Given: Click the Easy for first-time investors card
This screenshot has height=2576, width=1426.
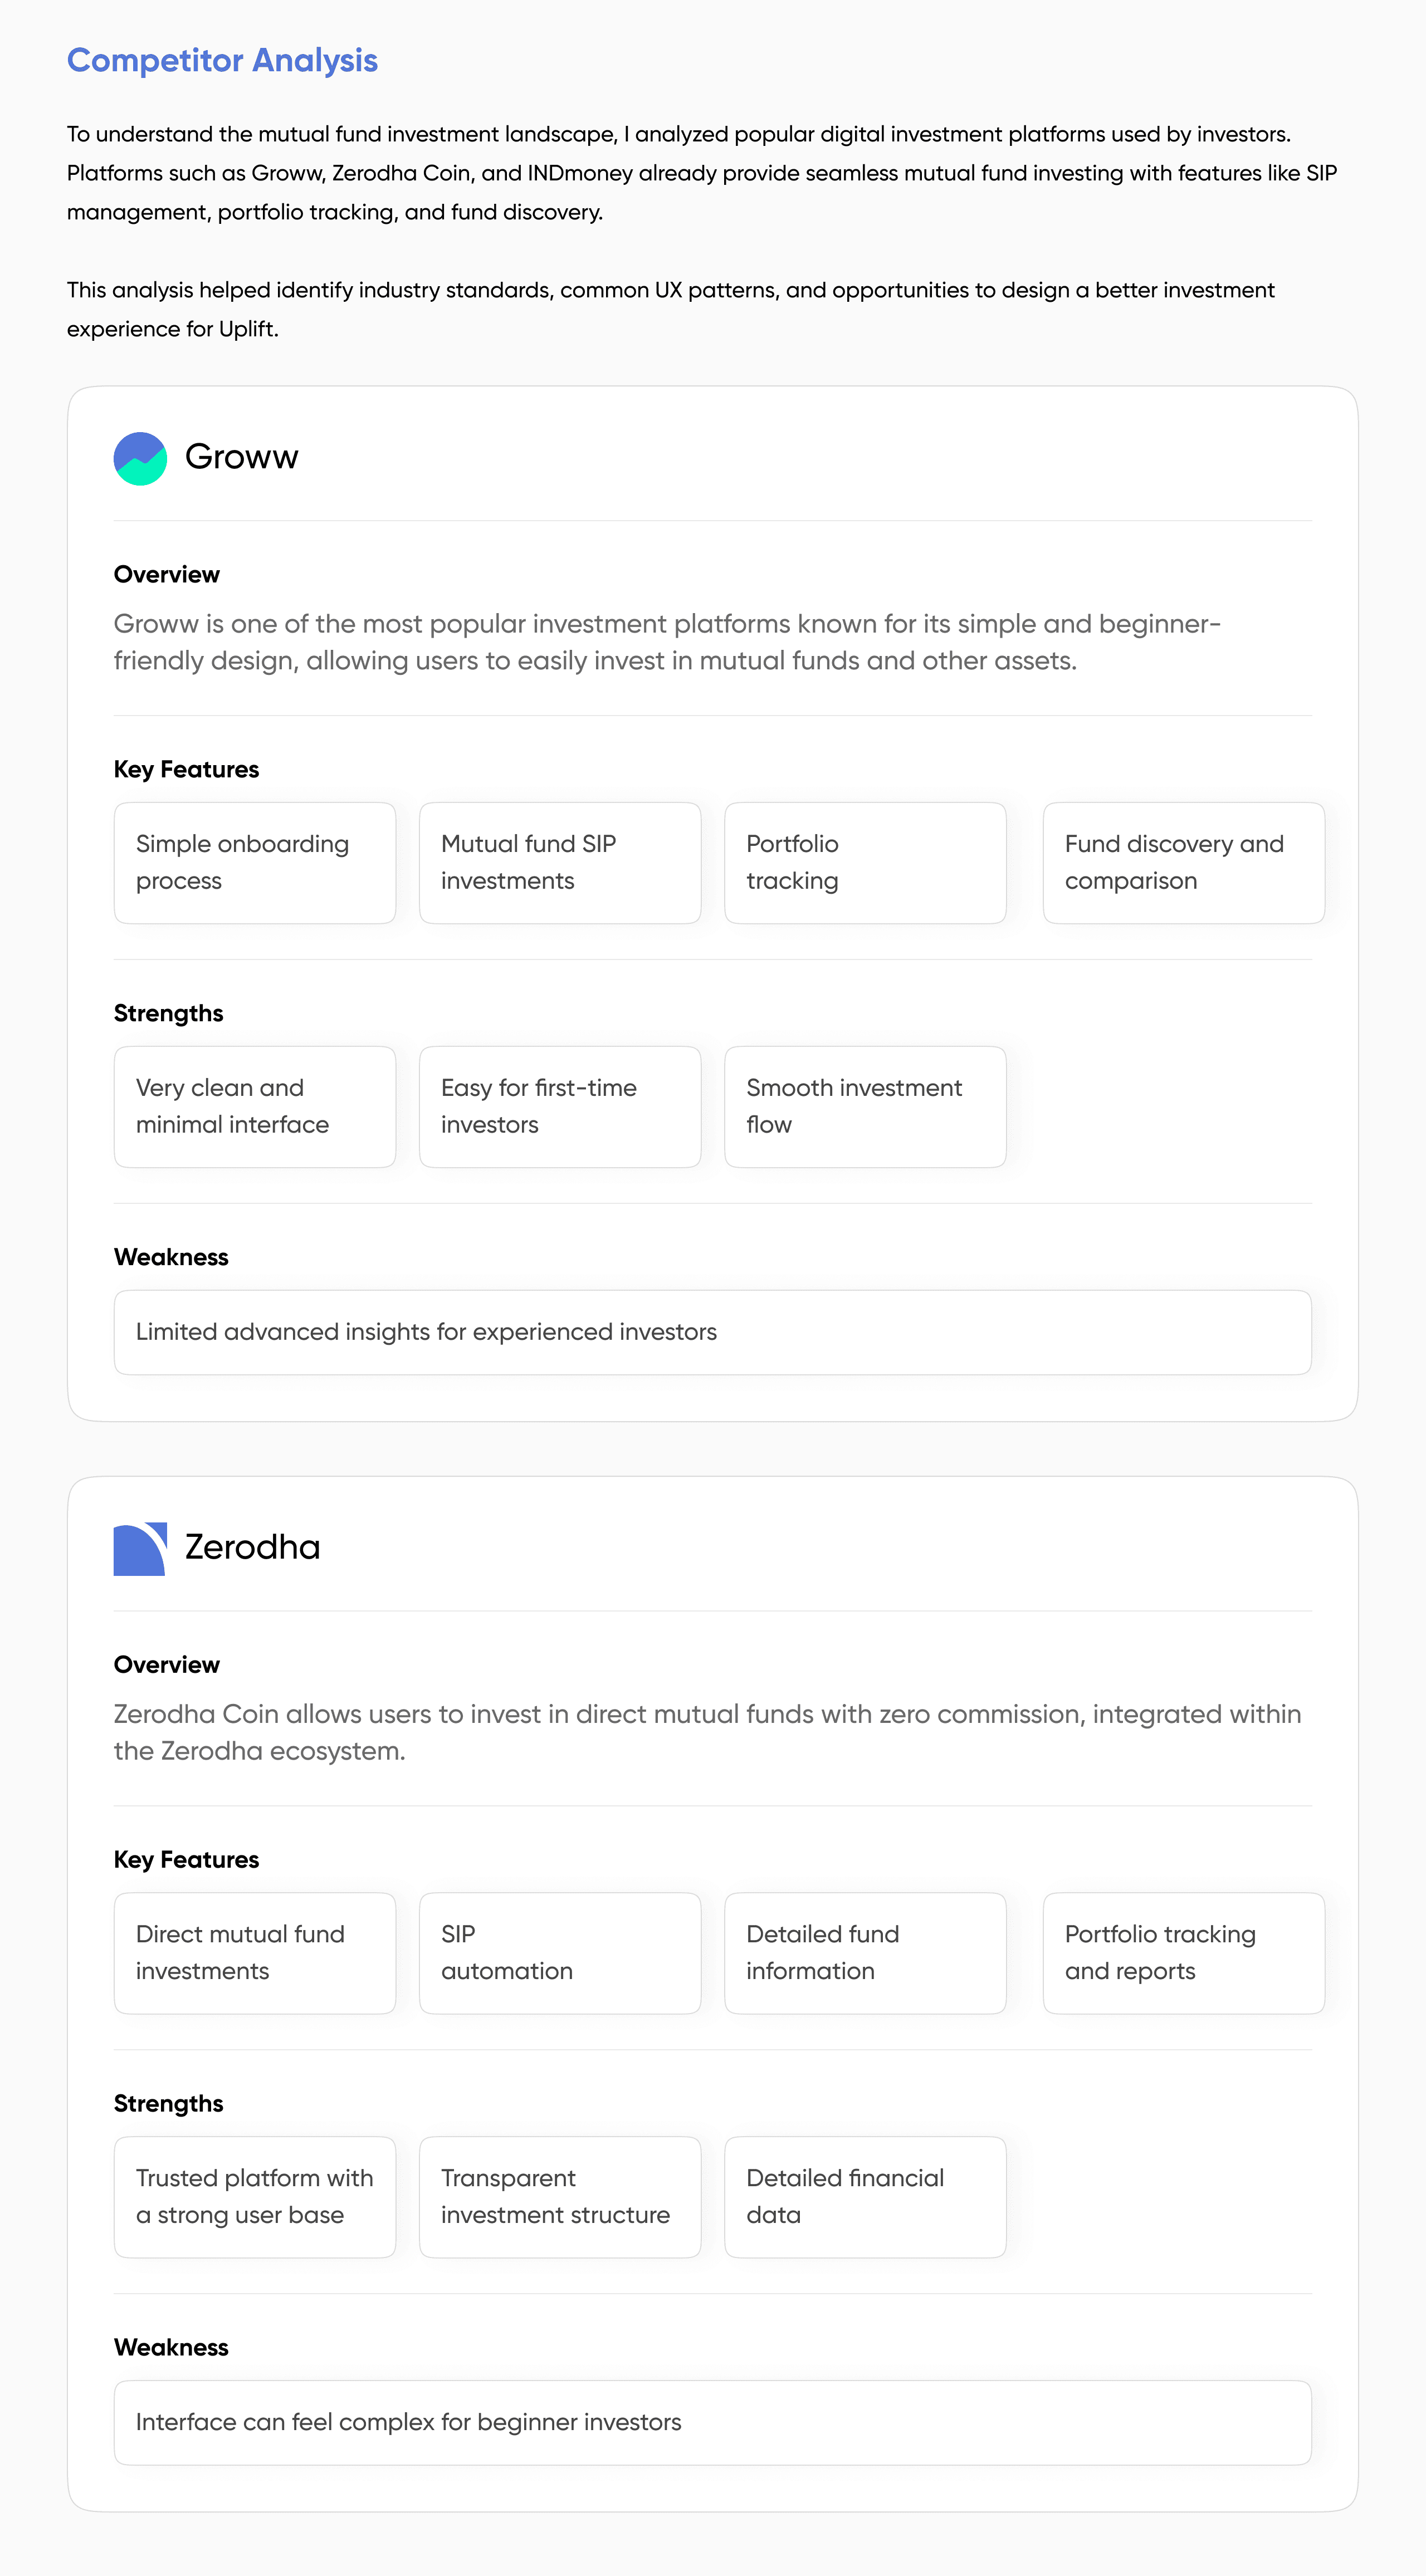Looking at the screenshot, I should click(x=560, y=1106).
